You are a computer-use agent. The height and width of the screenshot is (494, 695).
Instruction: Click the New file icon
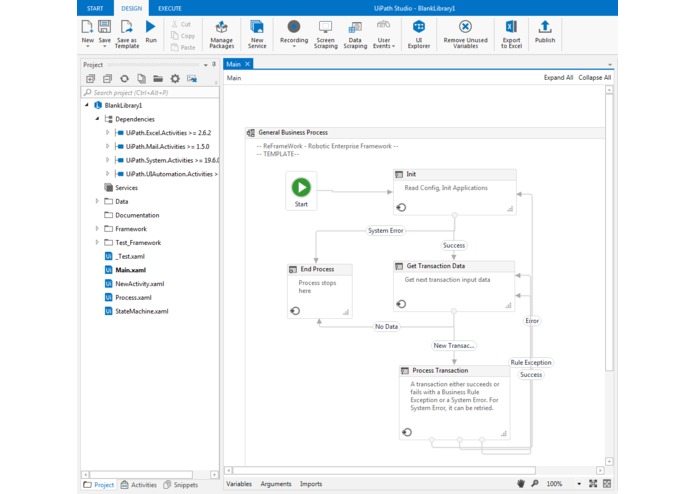coord(87,27)
